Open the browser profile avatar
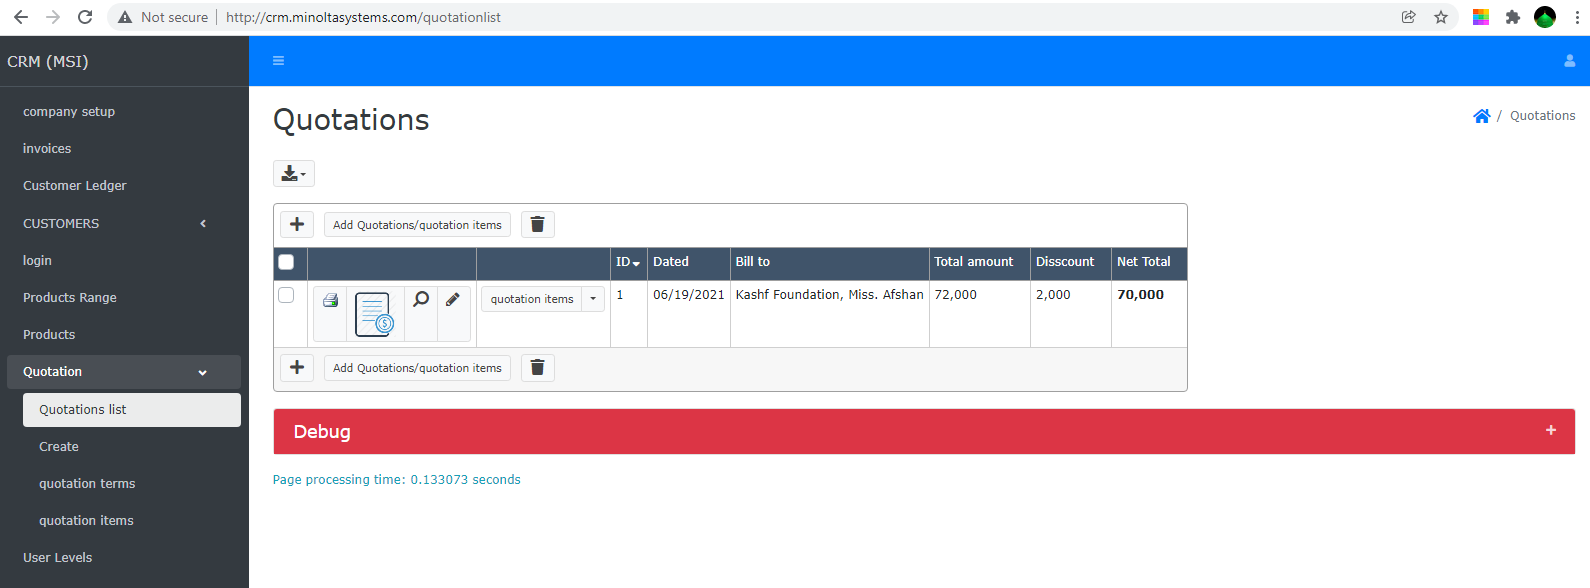The image size is (1590, 588). 1545,17
